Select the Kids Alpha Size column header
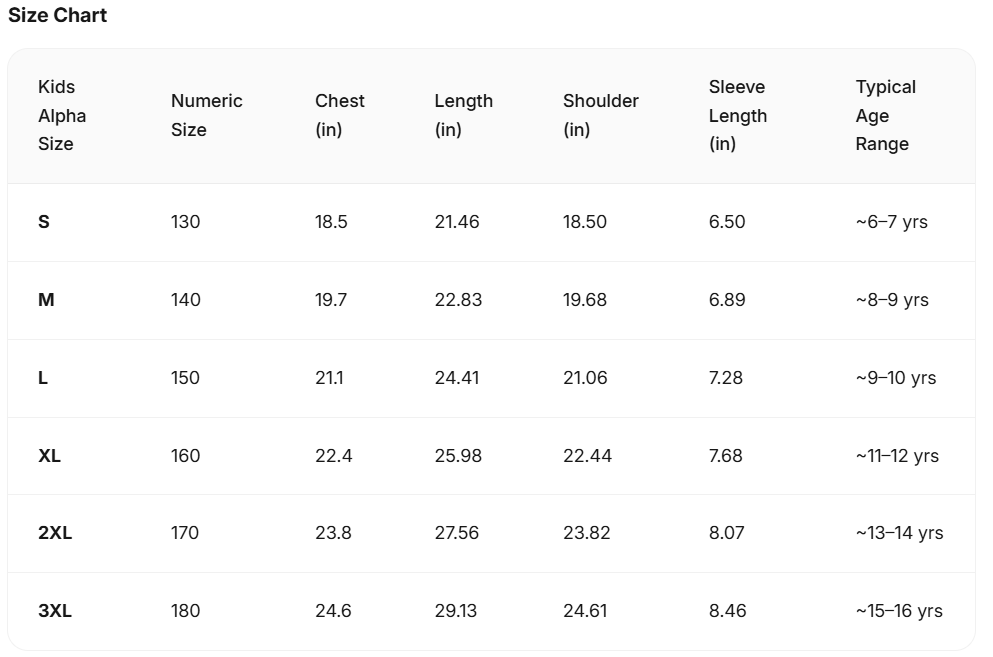Viewport: 993px width, 657px height. tap(62, 115)
